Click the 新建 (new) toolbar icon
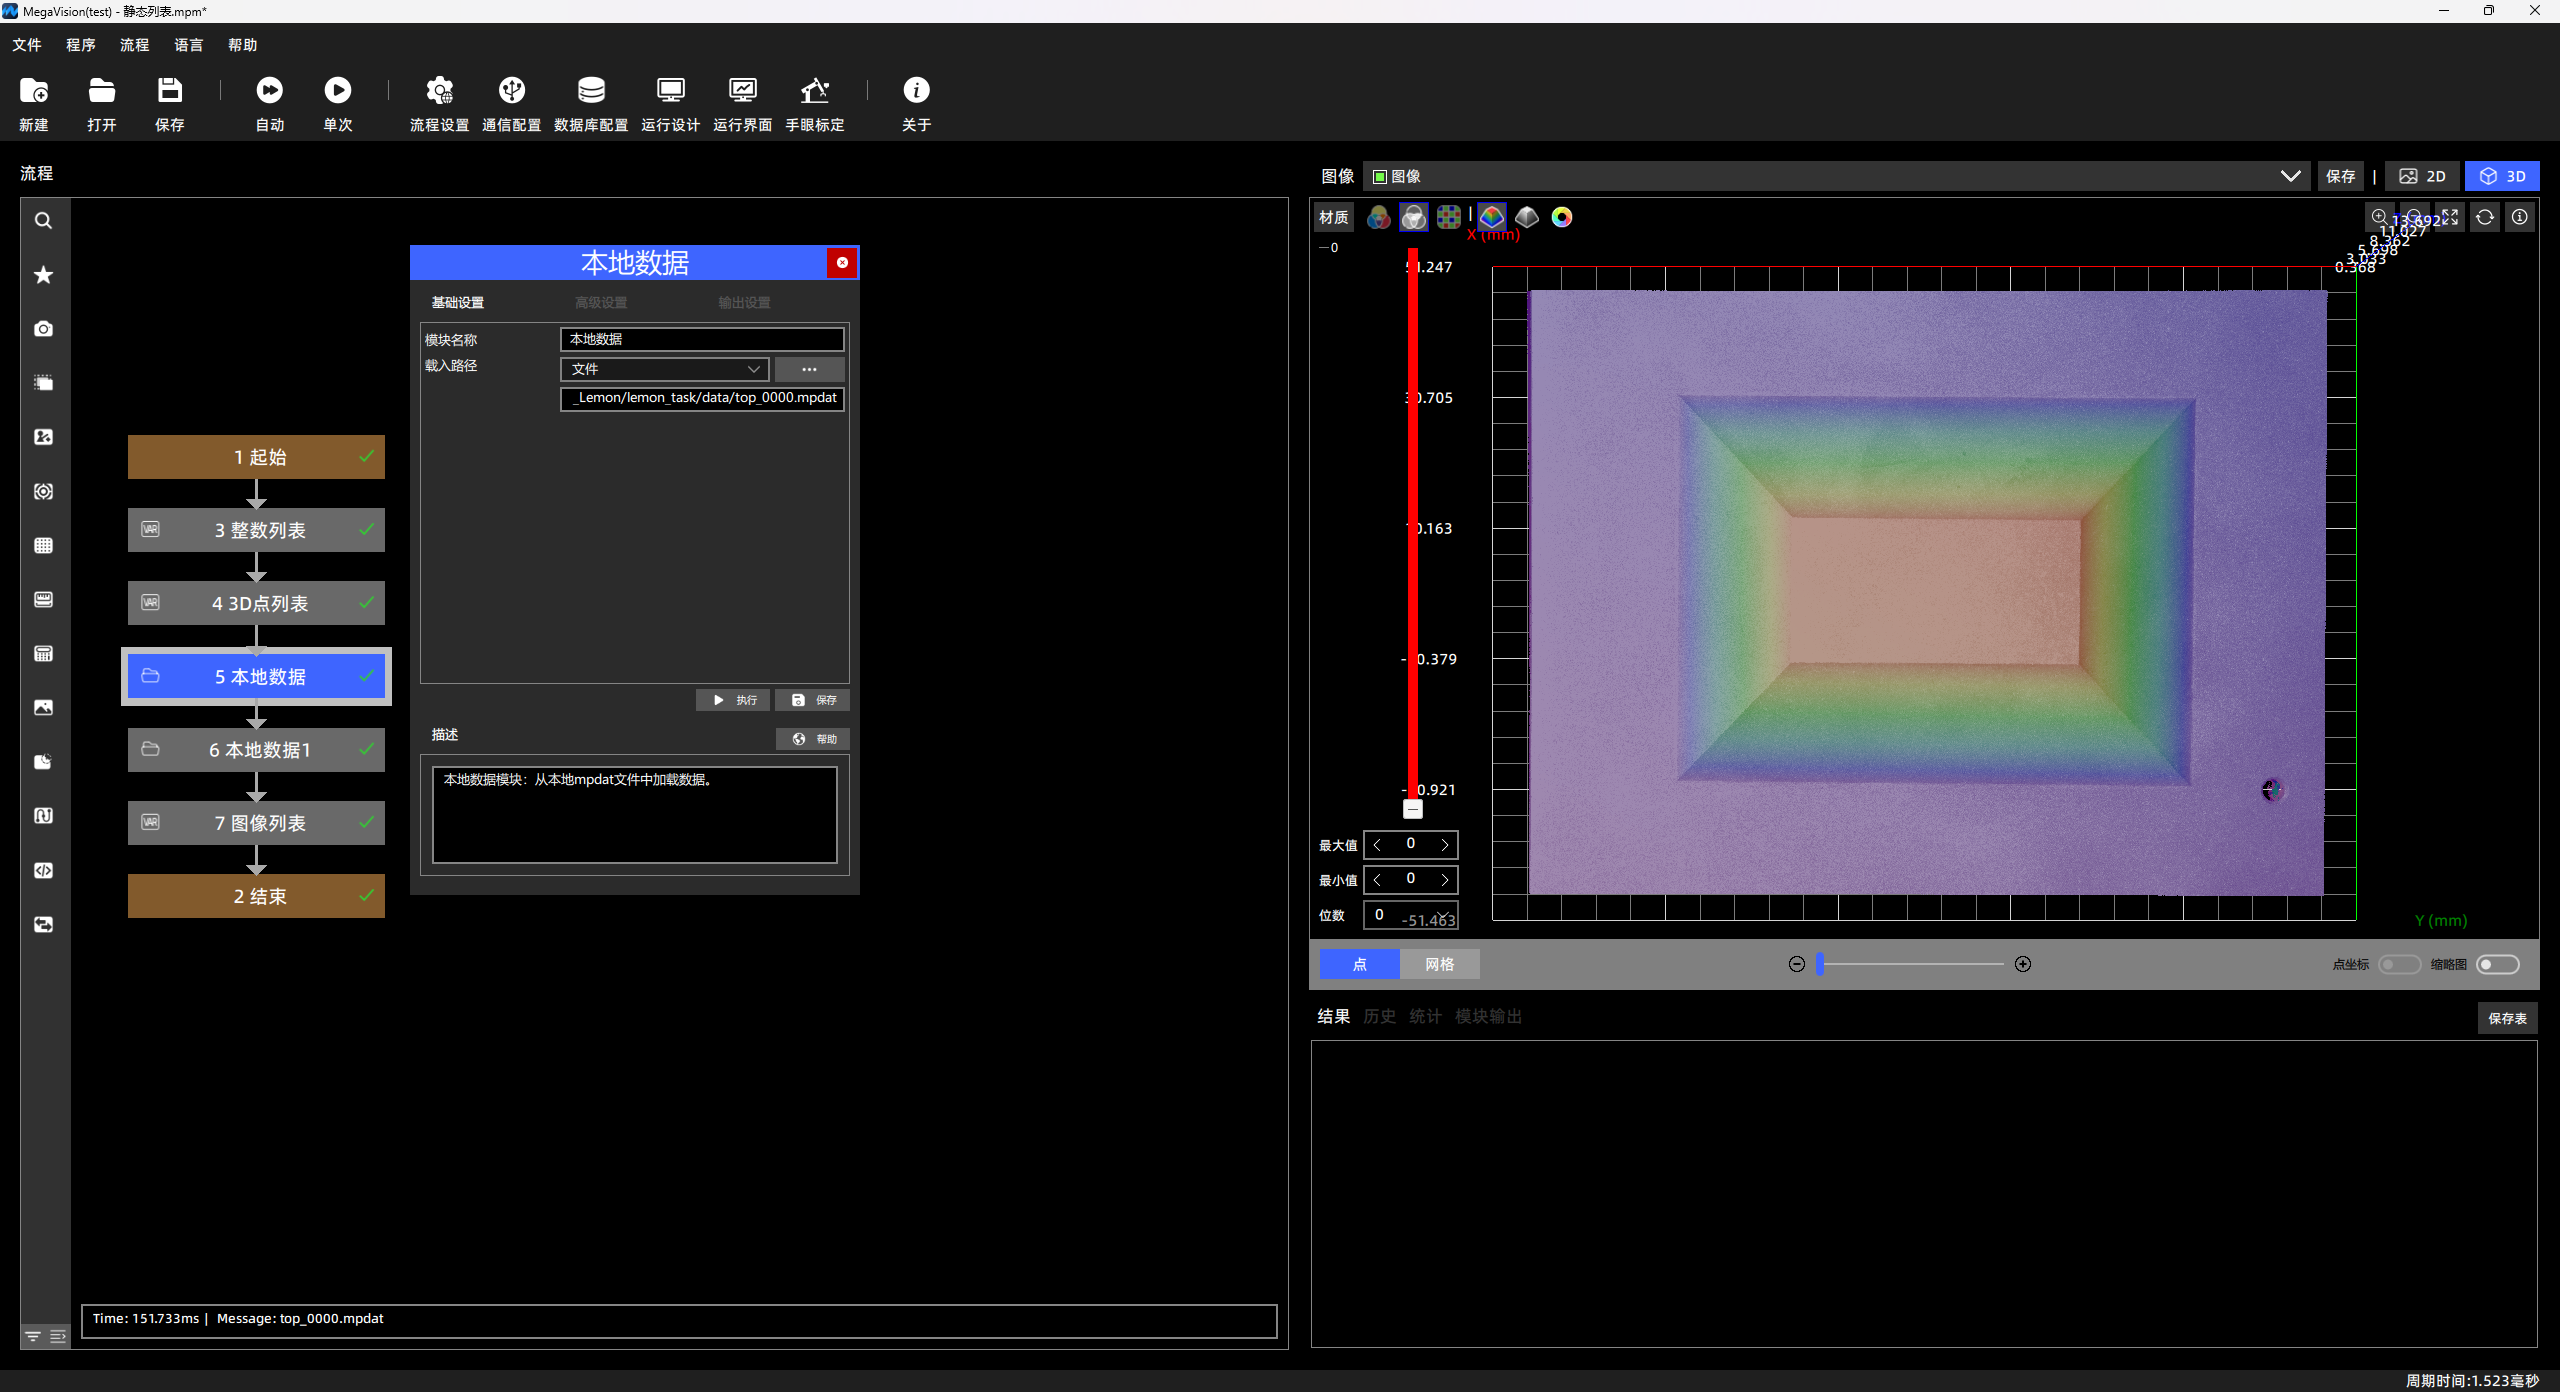The height and width of the screenshot is (1392, 2560). (34, 91)
